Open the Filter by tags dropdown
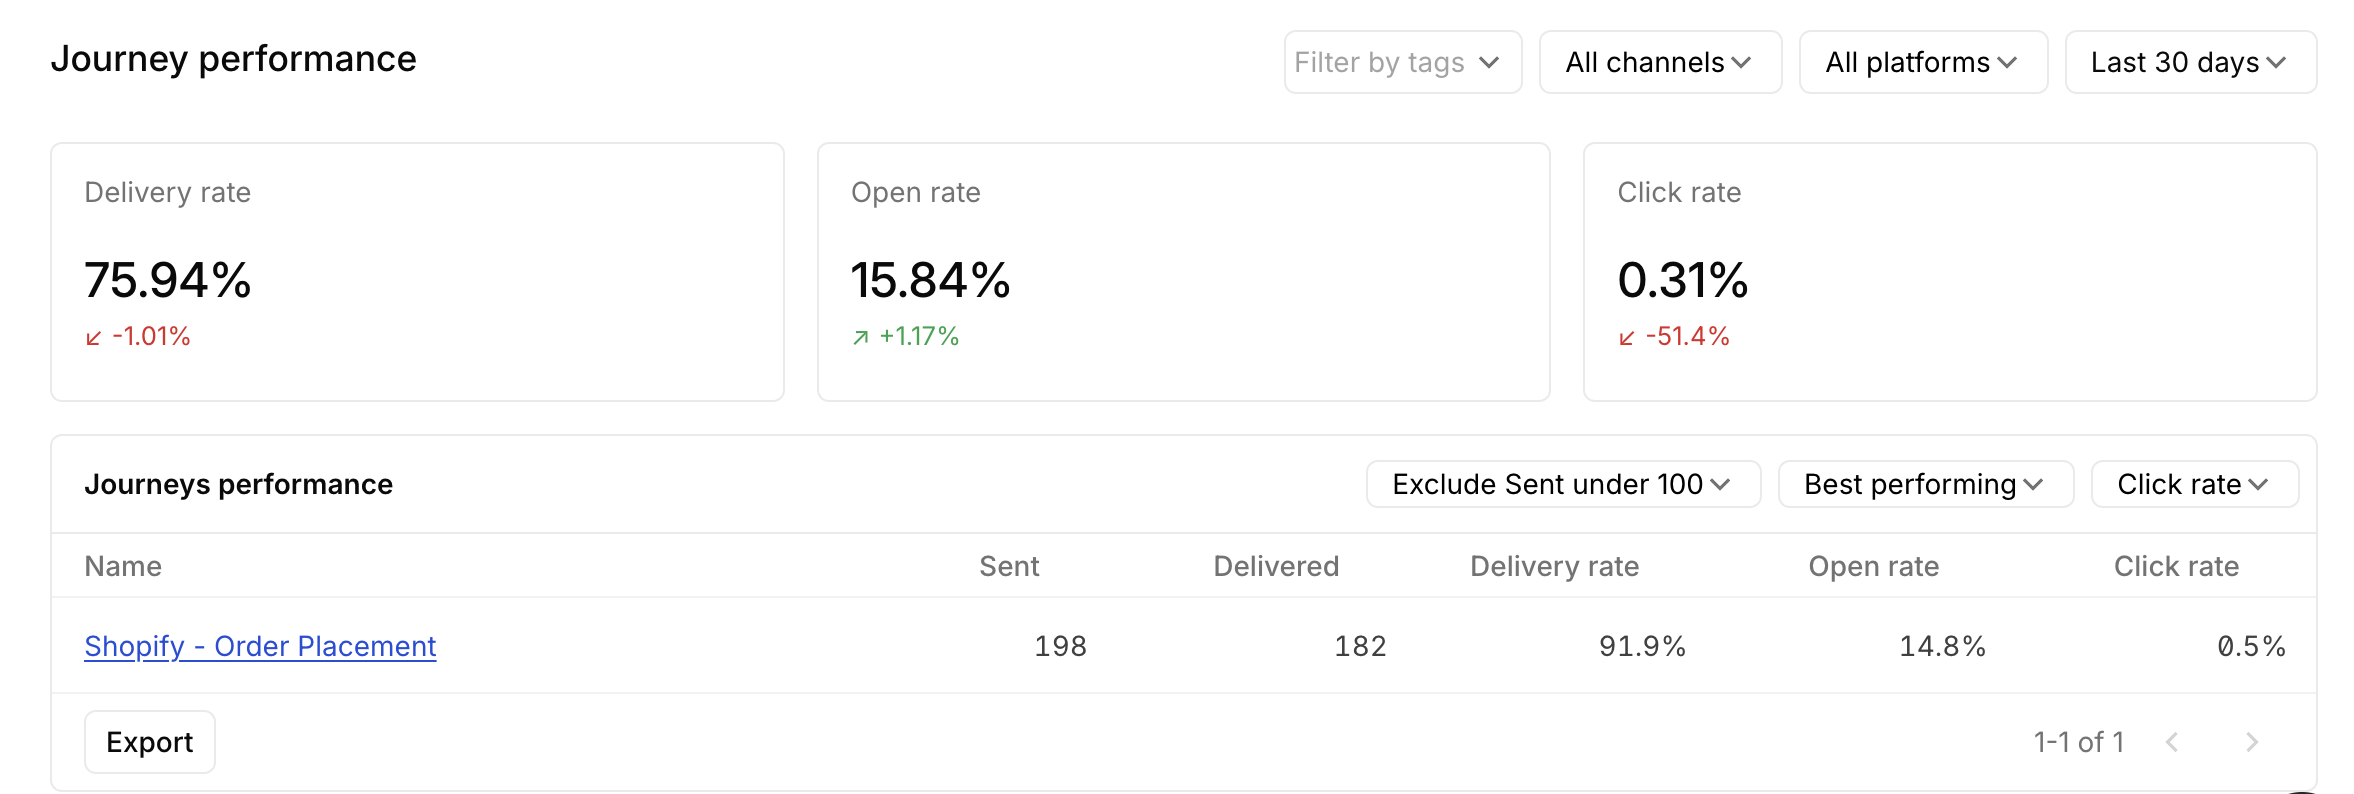 1402,62
